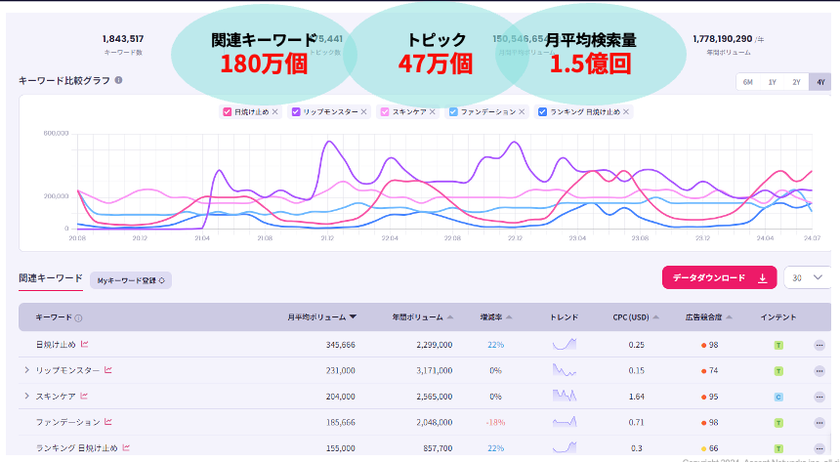Open the rows-per-page 30 dropdown
This screenshot has height=462, width=840.
point(808,278)
